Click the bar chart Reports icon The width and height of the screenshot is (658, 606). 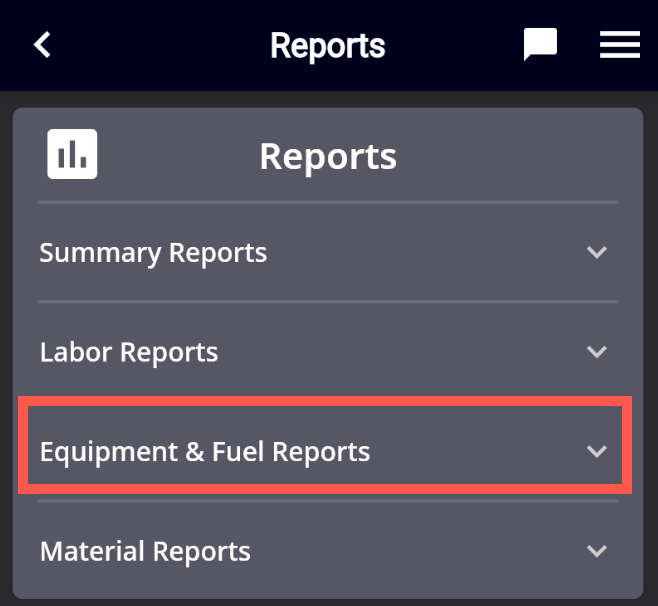72,155
